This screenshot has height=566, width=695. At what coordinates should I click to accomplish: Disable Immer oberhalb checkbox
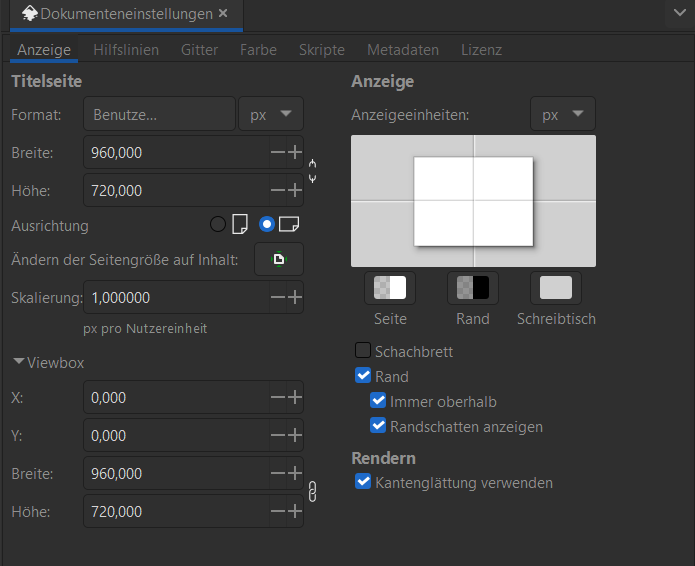378,400
